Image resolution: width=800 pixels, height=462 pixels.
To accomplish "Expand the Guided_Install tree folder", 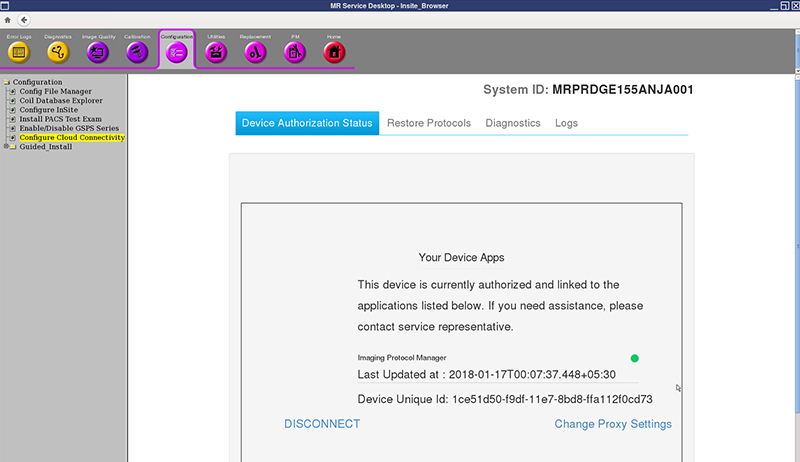I will [8, 147].
